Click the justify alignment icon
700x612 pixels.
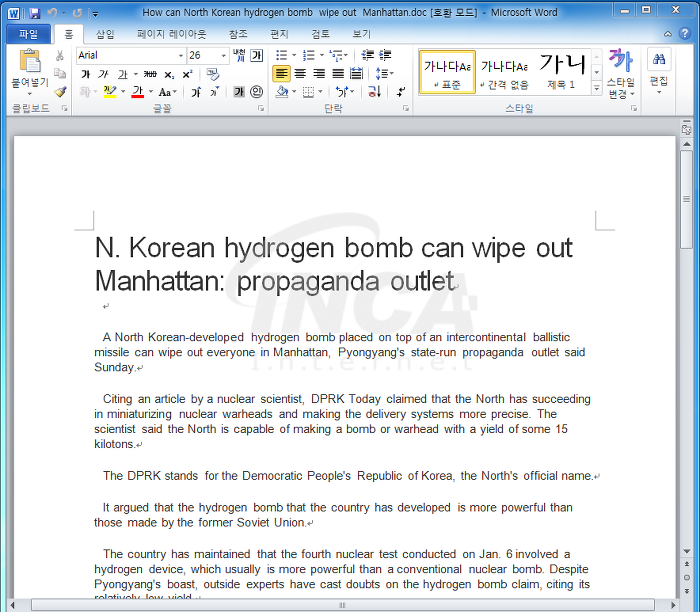coord(338,74)
